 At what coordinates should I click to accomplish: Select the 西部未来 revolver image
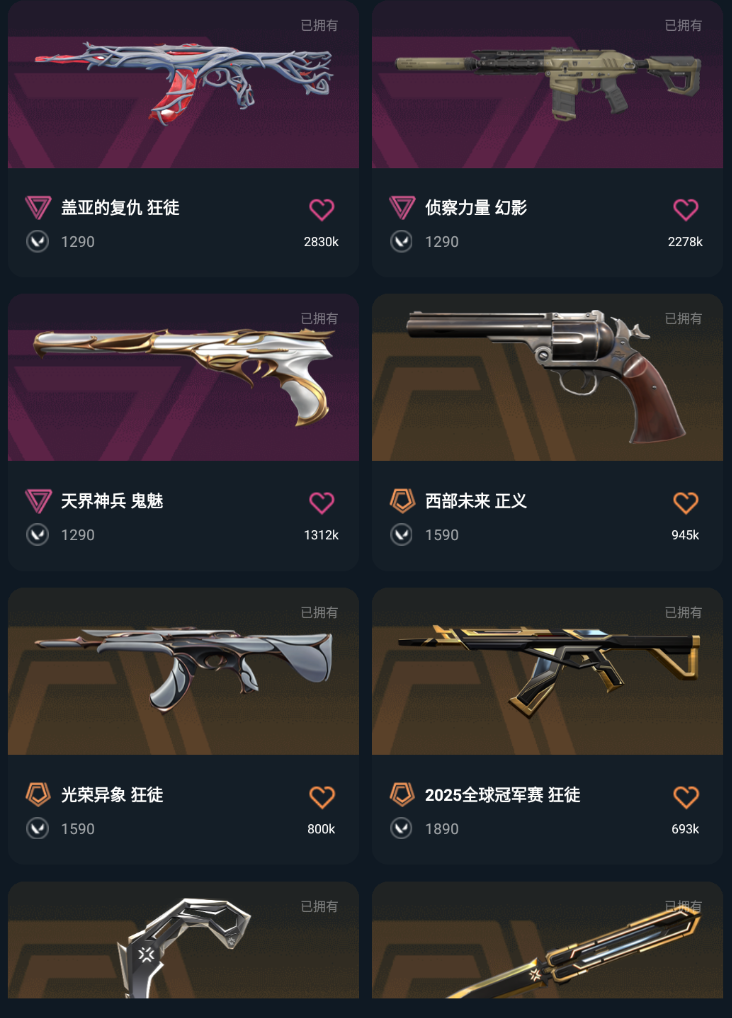pyautogui.click(x=547, y=377)
